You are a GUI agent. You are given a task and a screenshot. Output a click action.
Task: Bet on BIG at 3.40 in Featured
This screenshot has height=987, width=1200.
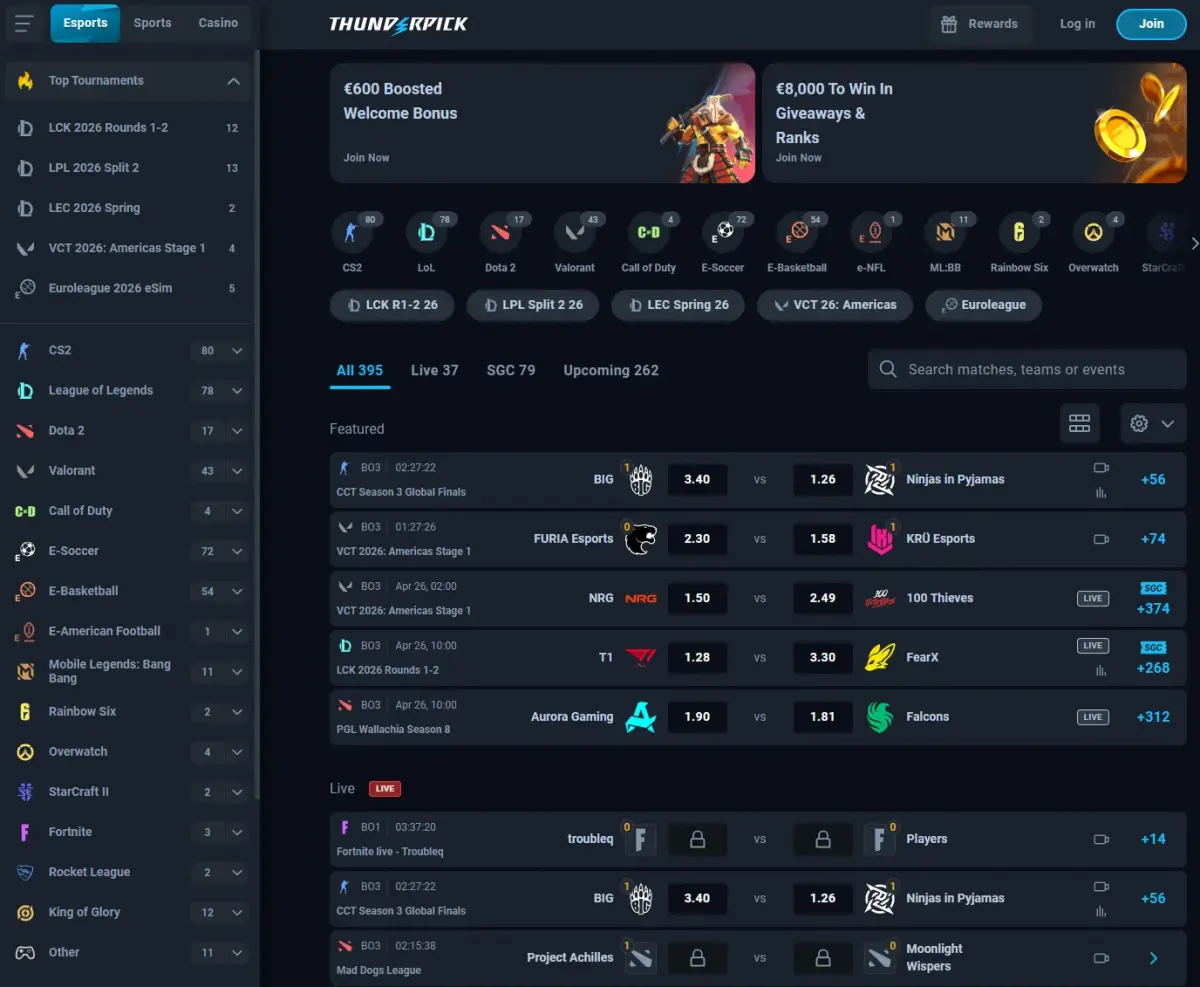point(697,480)
